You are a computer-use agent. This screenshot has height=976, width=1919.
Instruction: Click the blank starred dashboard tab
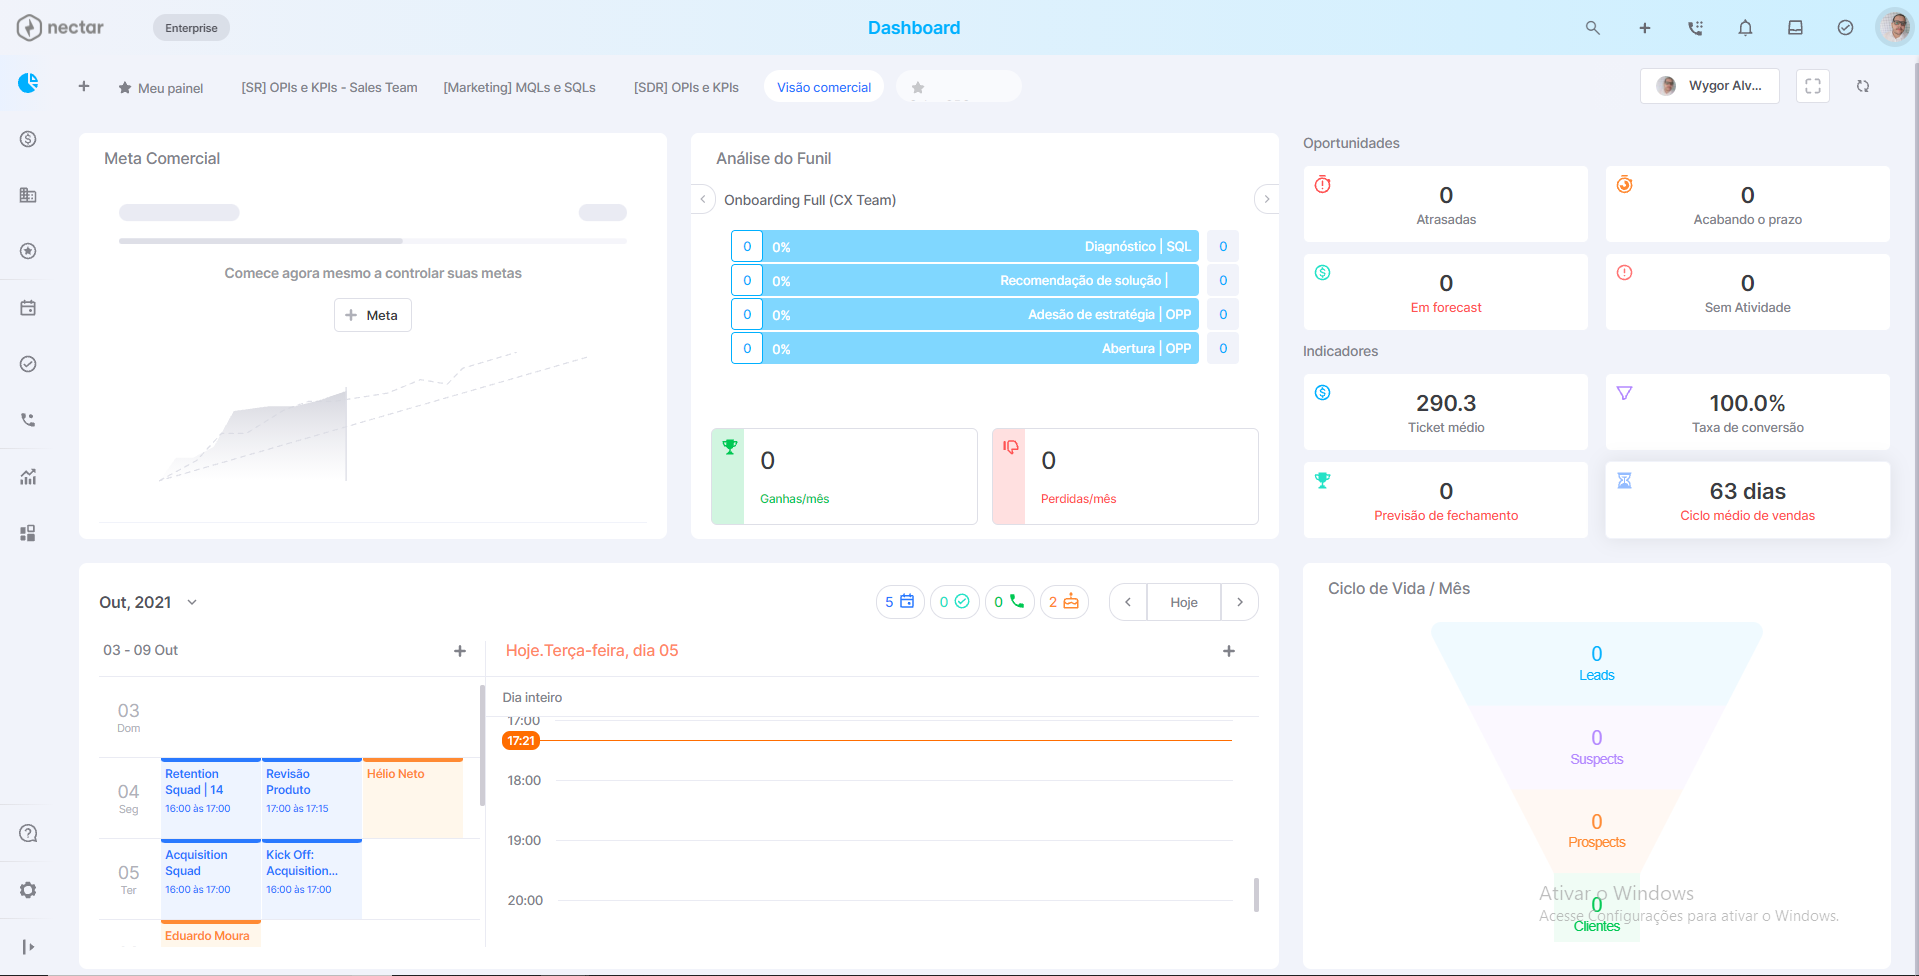point(959,87)
